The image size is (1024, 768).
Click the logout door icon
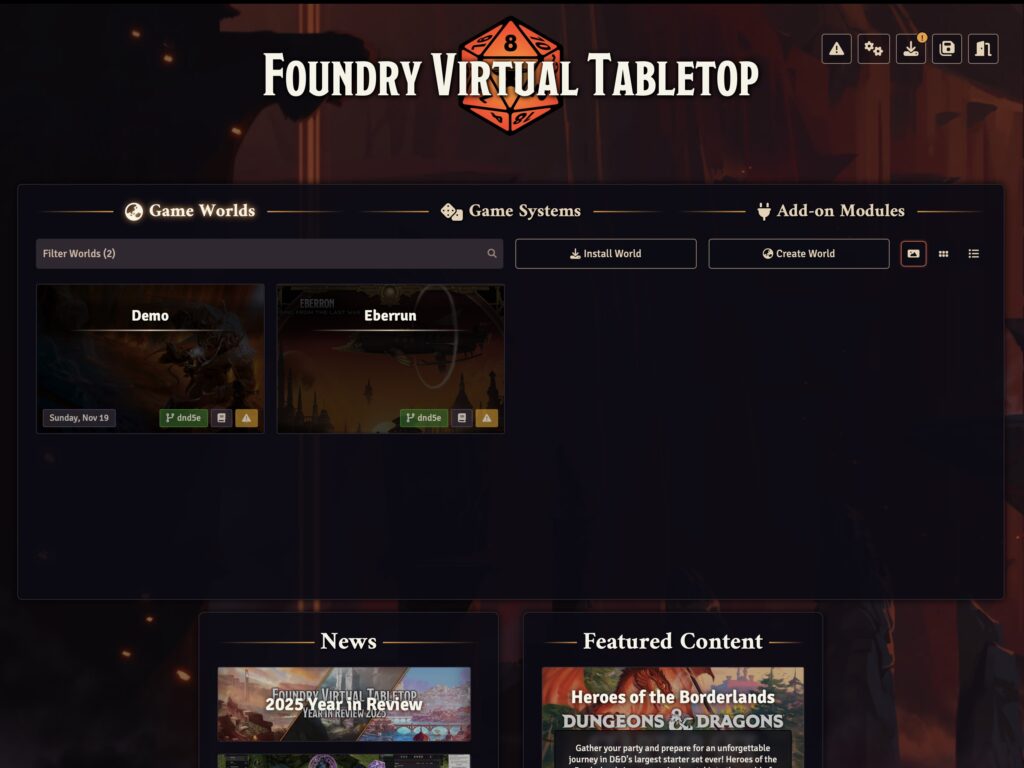[984, 49]
